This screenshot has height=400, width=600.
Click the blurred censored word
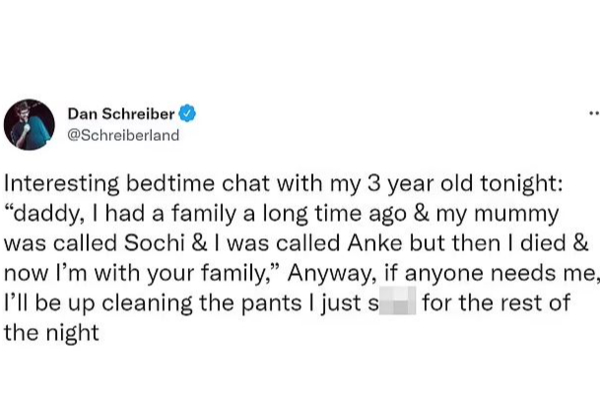397,301
